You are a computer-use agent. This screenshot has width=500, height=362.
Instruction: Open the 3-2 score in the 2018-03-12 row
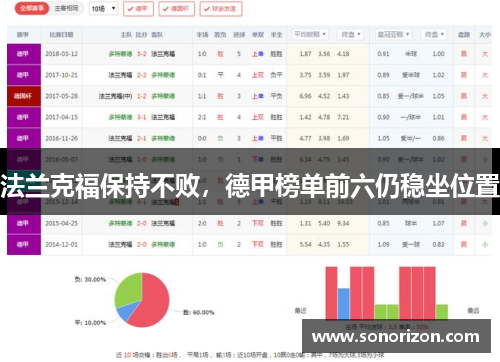point(142,54)
